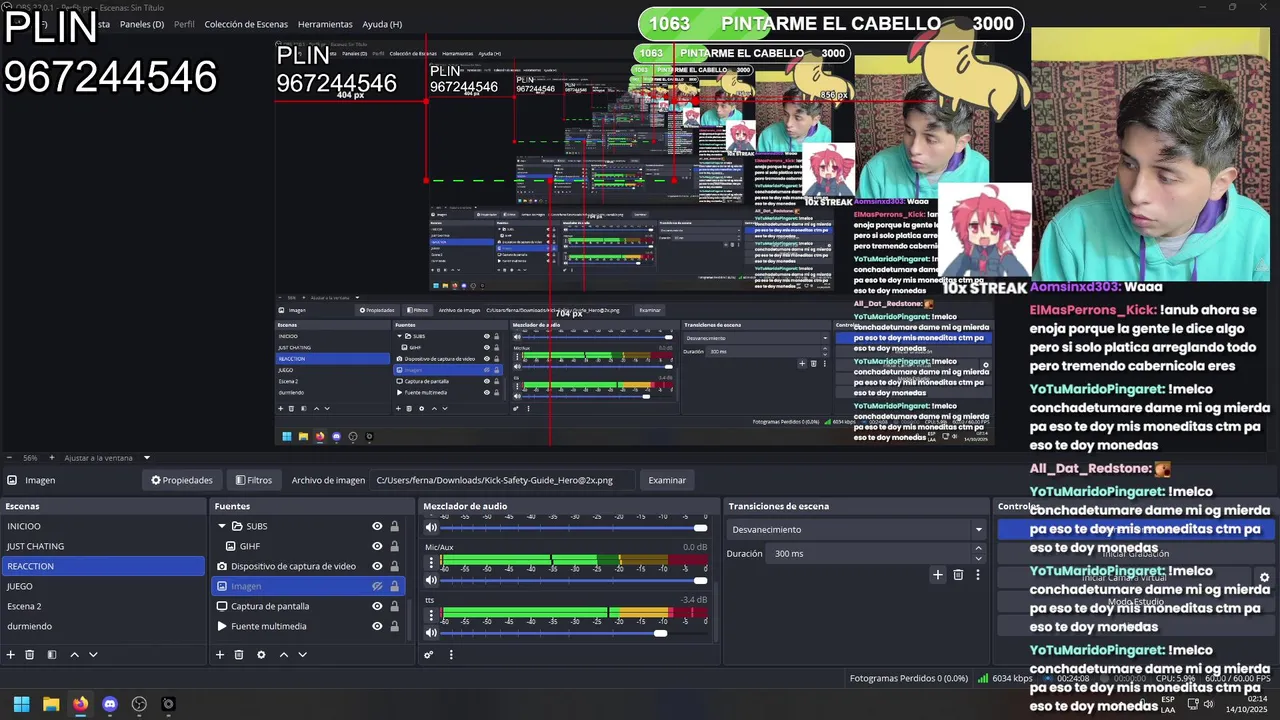Hide Fuente multimedia source
Screen dimensions: 1280x720
tap(377, 626)
